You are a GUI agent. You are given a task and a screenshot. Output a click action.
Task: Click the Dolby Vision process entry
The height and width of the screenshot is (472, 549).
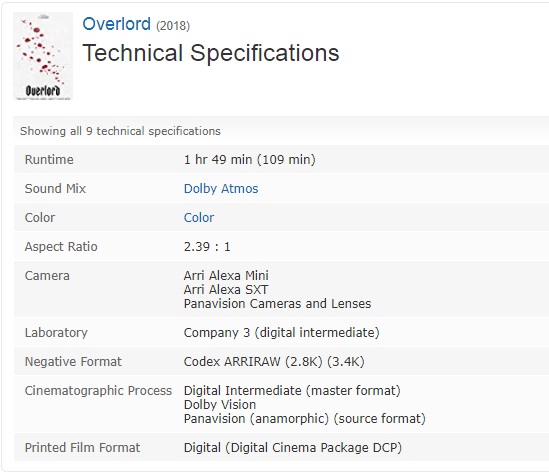point(220,405)
